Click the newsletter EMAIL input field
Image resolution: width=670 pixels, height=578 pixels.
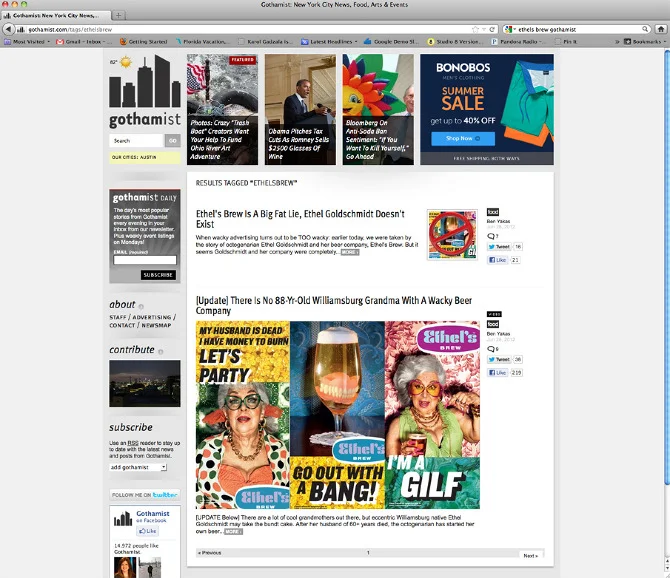(x=145, y=260)
